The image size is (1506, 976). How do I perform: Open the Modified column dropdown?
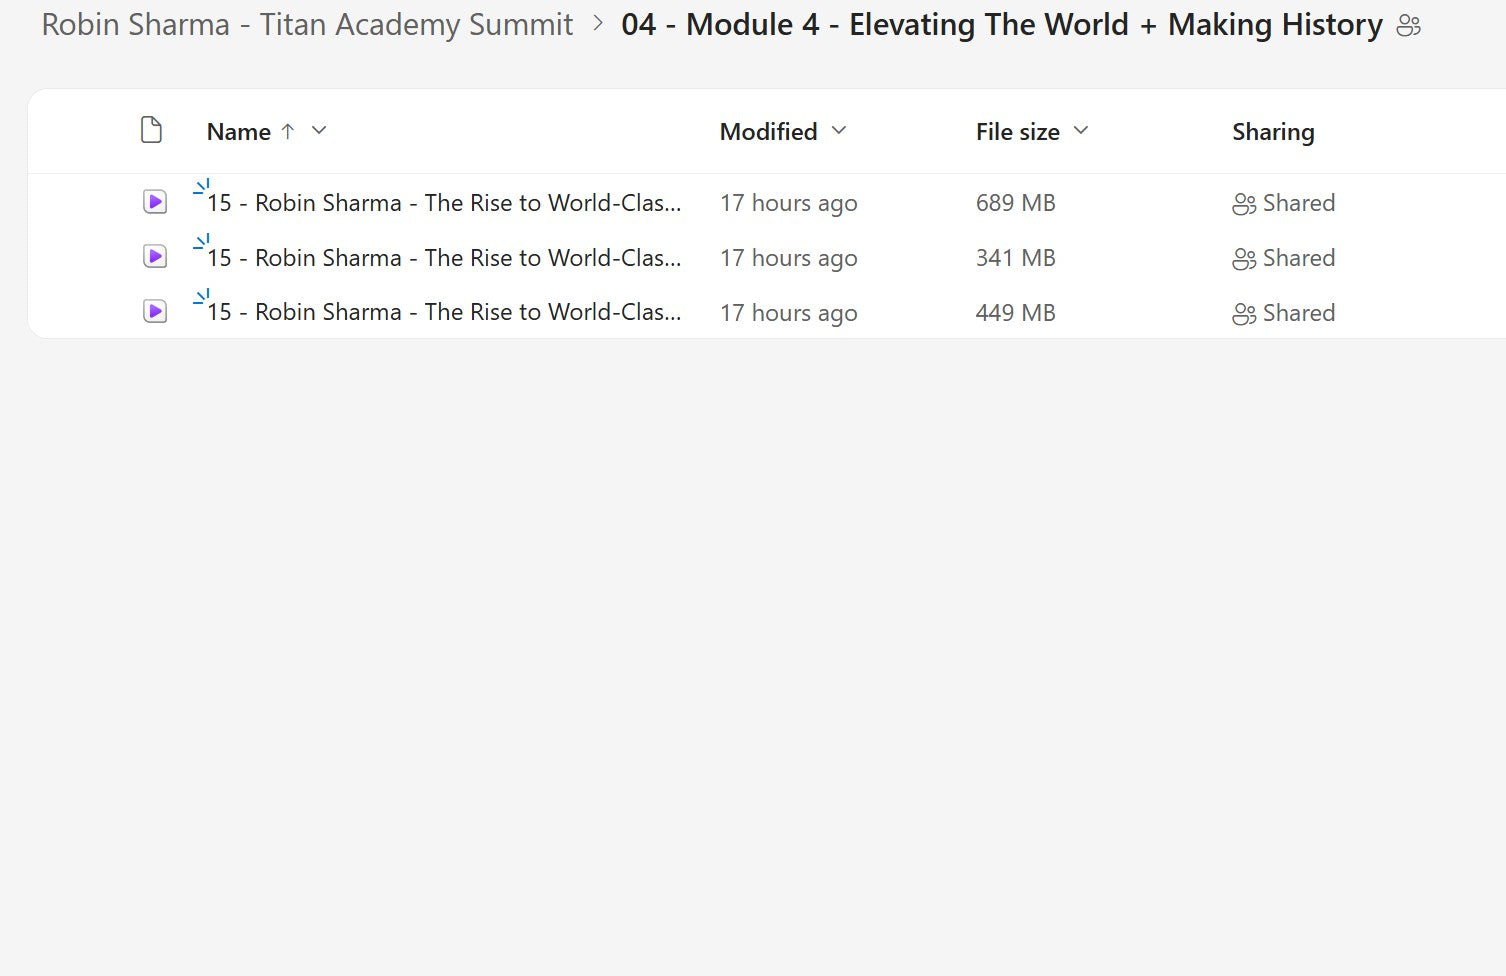click(838, 131)
